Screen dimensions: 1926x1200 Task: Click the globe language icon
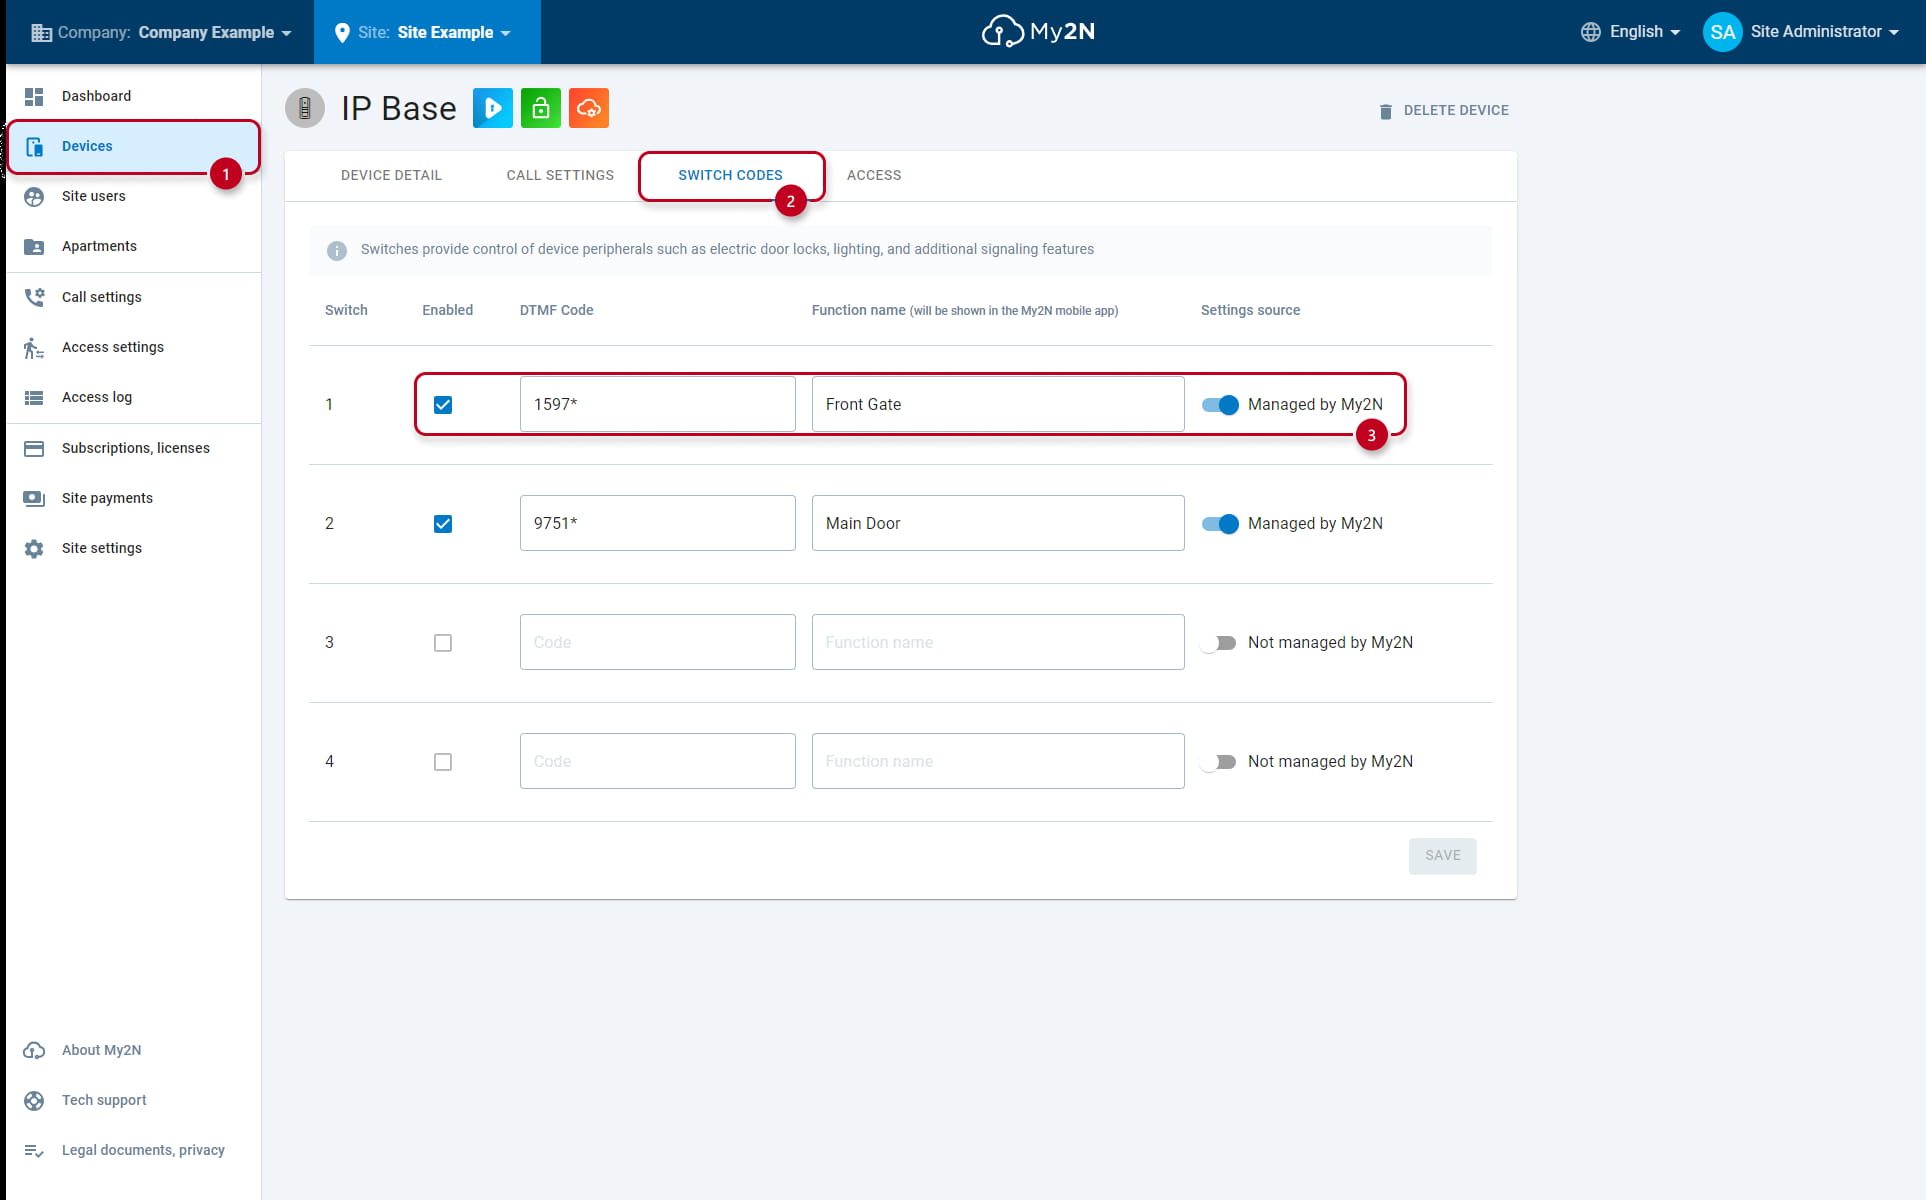(1590, 32)
